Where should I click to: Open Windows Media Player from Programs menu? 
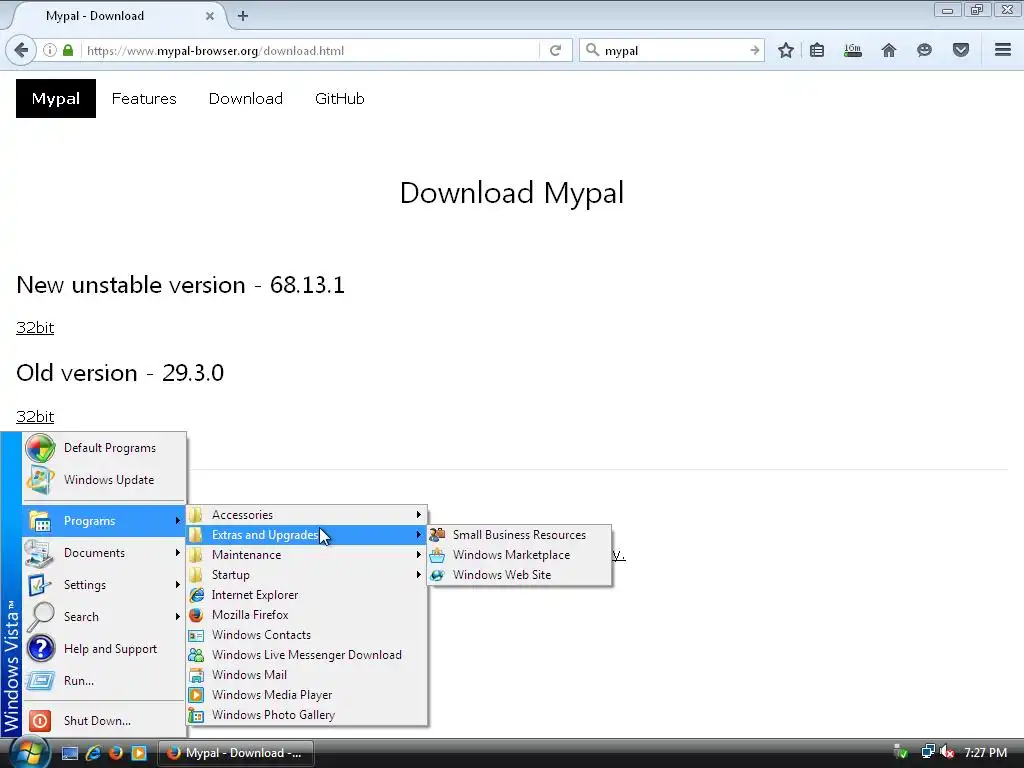coord(307,695)
